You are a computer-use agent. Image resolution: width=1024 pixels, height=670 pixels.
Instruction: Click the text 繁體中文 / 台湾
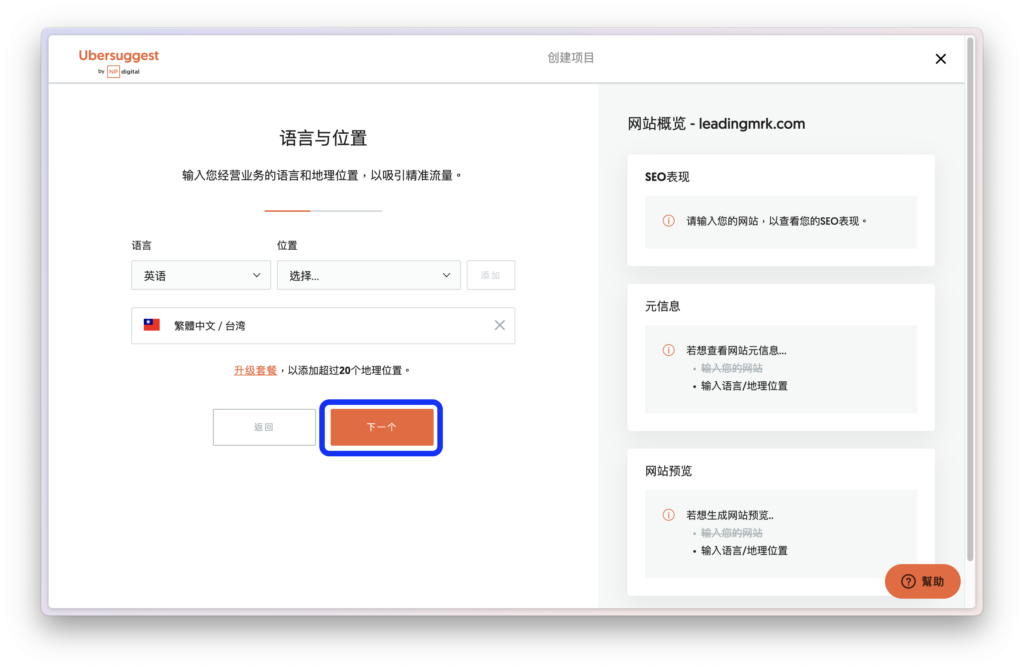point(210,325)
